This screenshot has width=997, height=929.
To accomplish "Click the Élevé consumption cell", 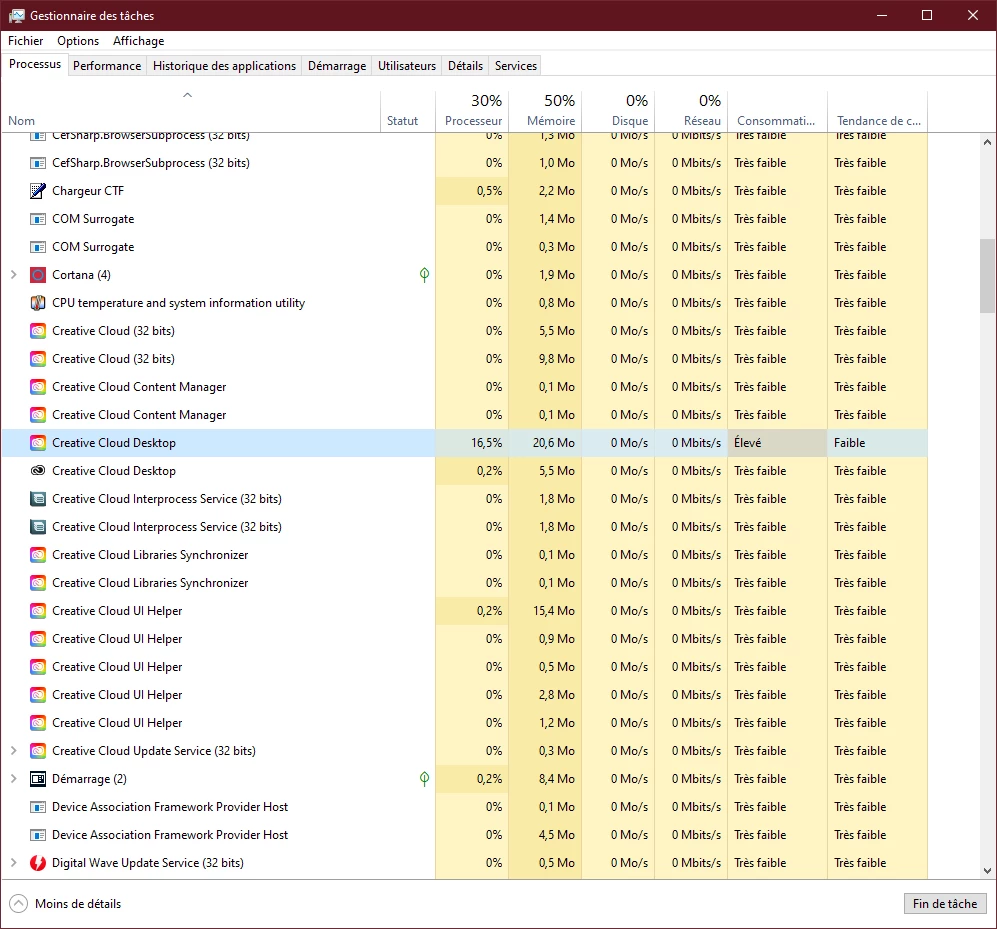I will click(777, 443).
